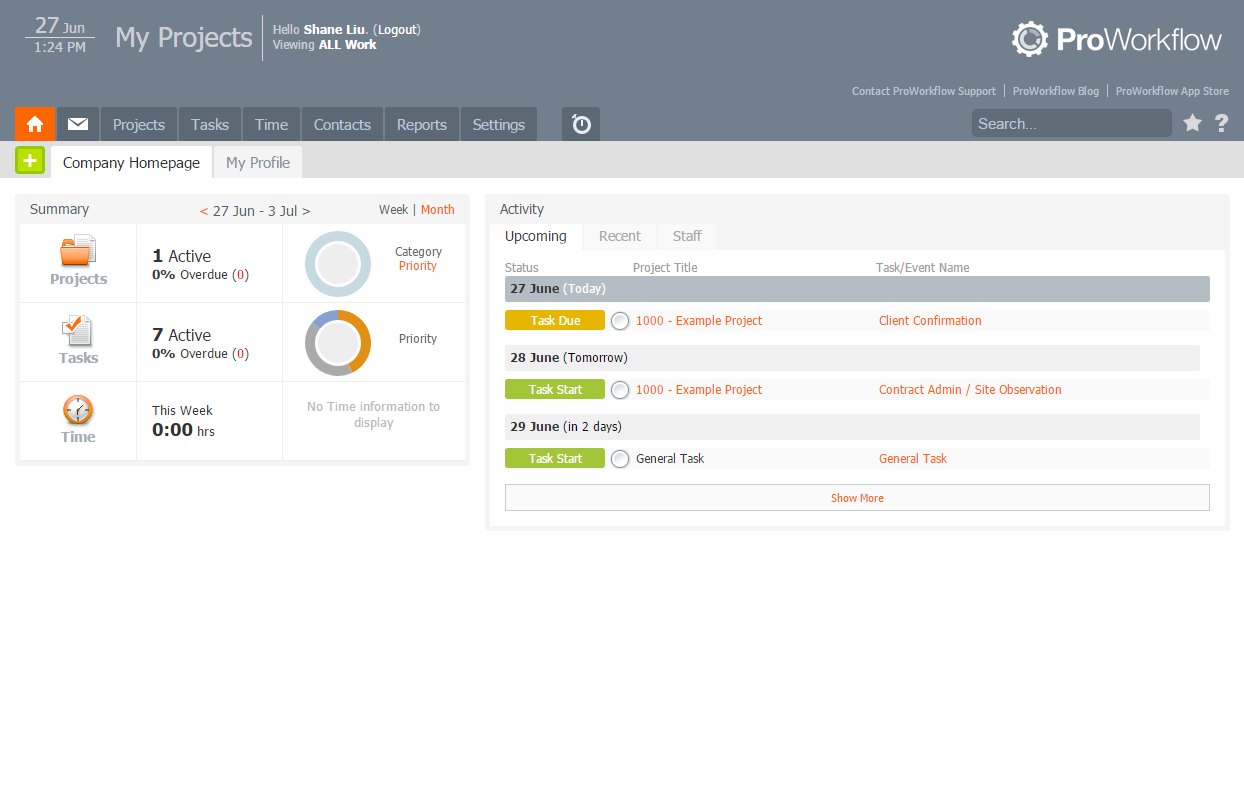Open the home icon in the navigation bar

click(x=35, y=124)
